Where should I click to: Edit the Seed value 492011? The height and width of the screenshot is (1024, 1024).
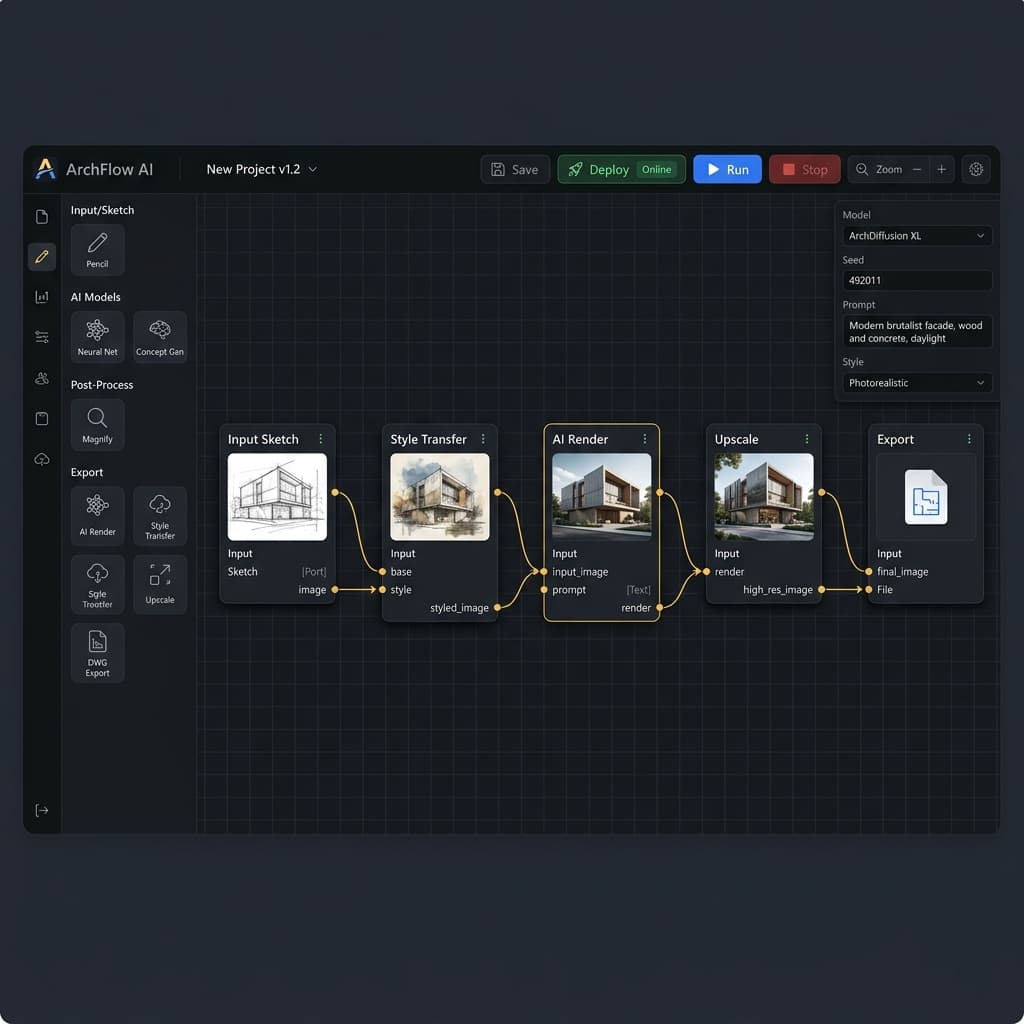[x=916, y=280]
